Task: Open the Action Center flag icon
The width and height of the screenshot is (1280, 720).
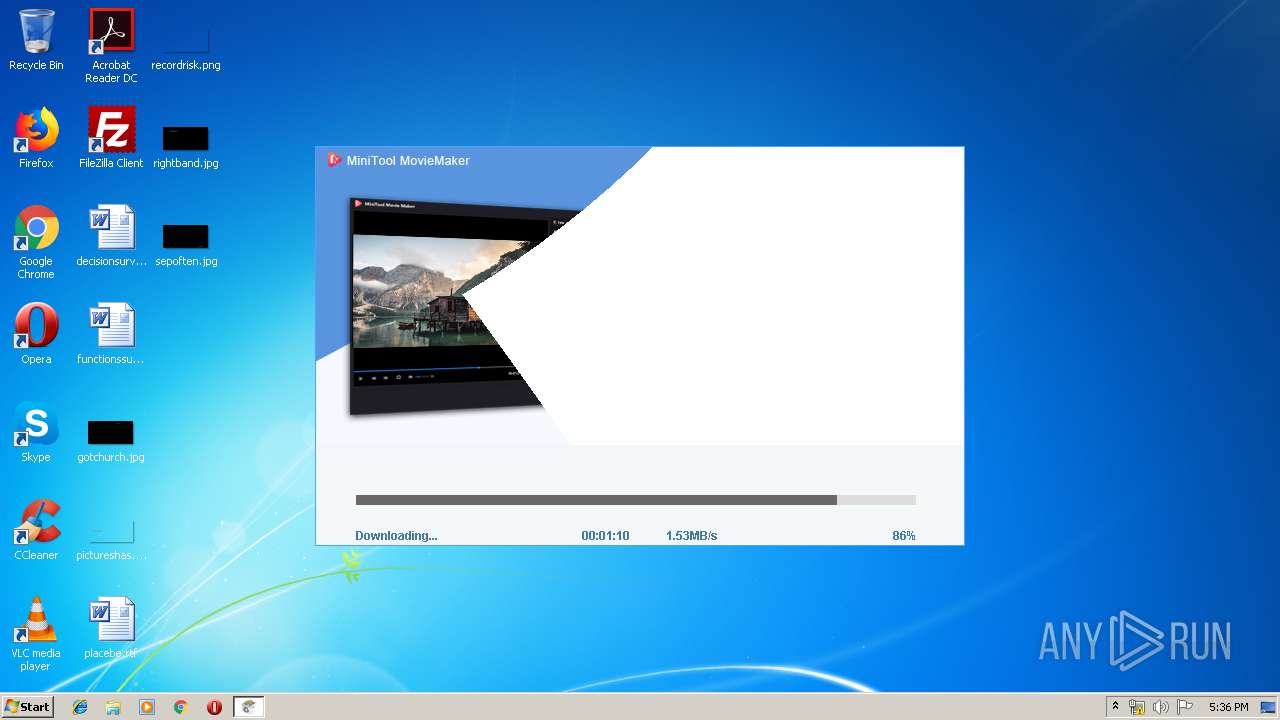Action: tap(1185, 707)
